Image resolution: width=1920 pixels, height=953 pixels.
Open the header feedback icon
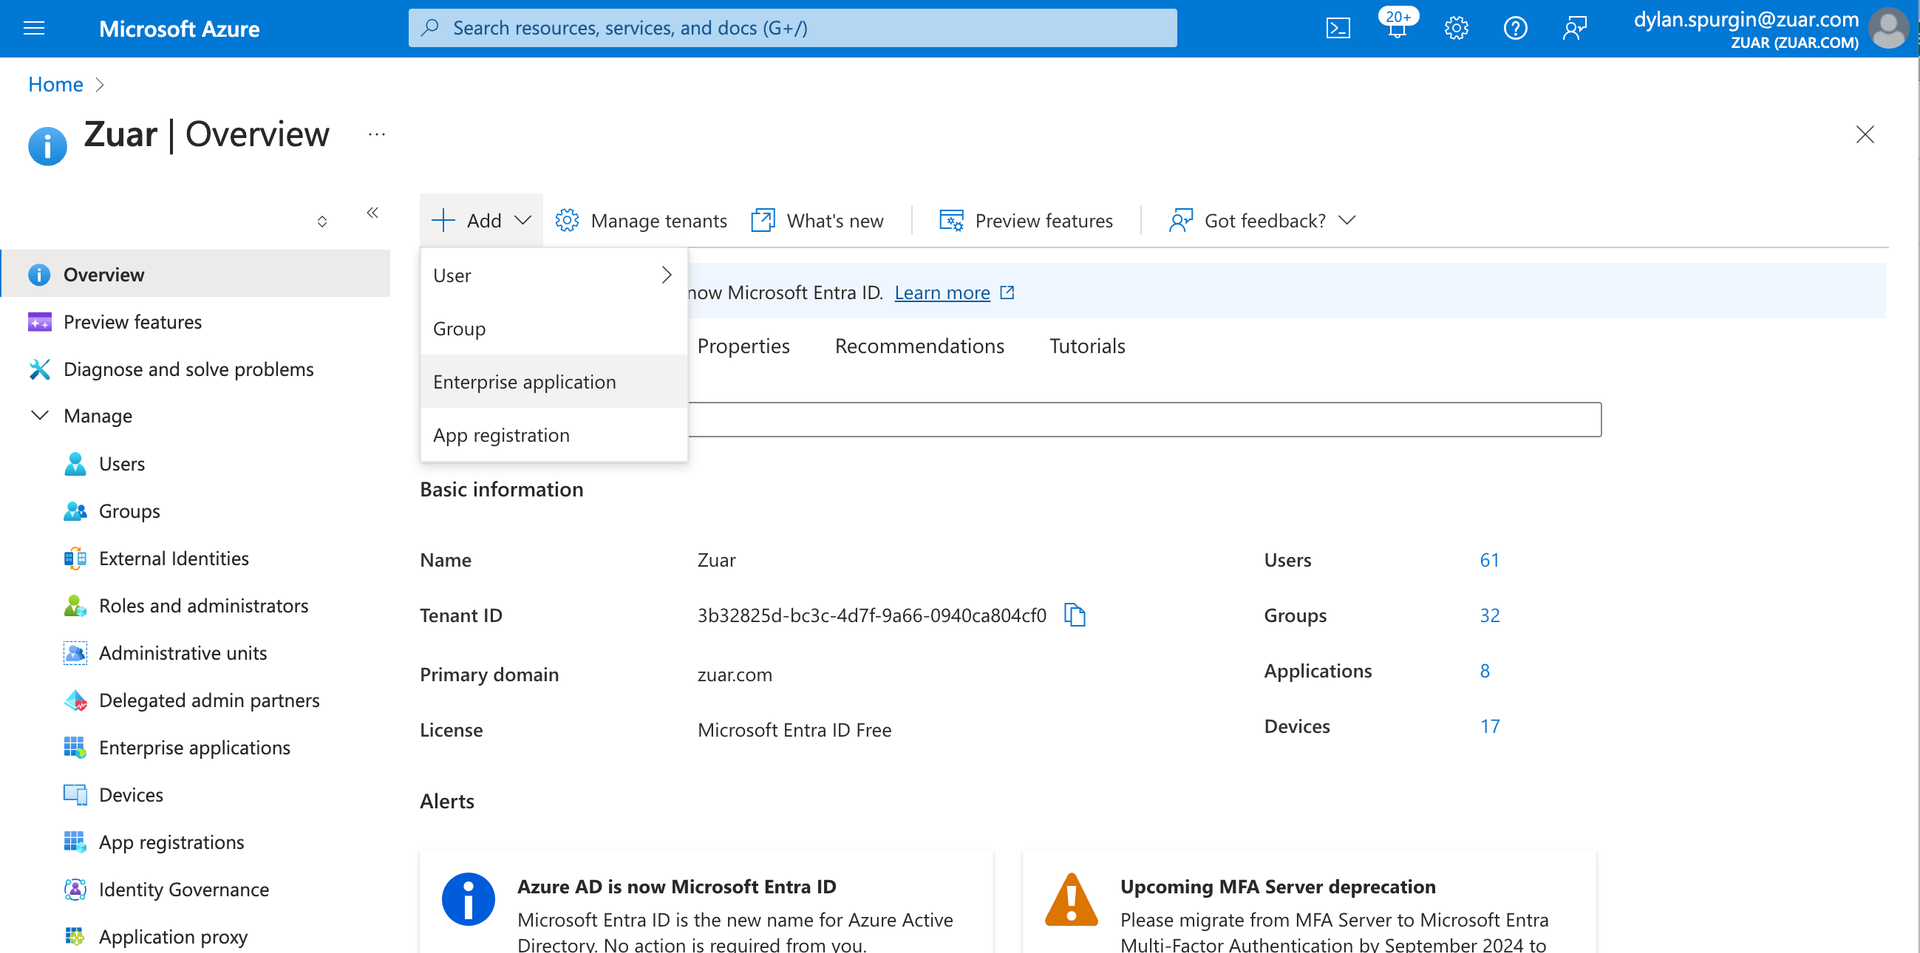(1575, 28)
